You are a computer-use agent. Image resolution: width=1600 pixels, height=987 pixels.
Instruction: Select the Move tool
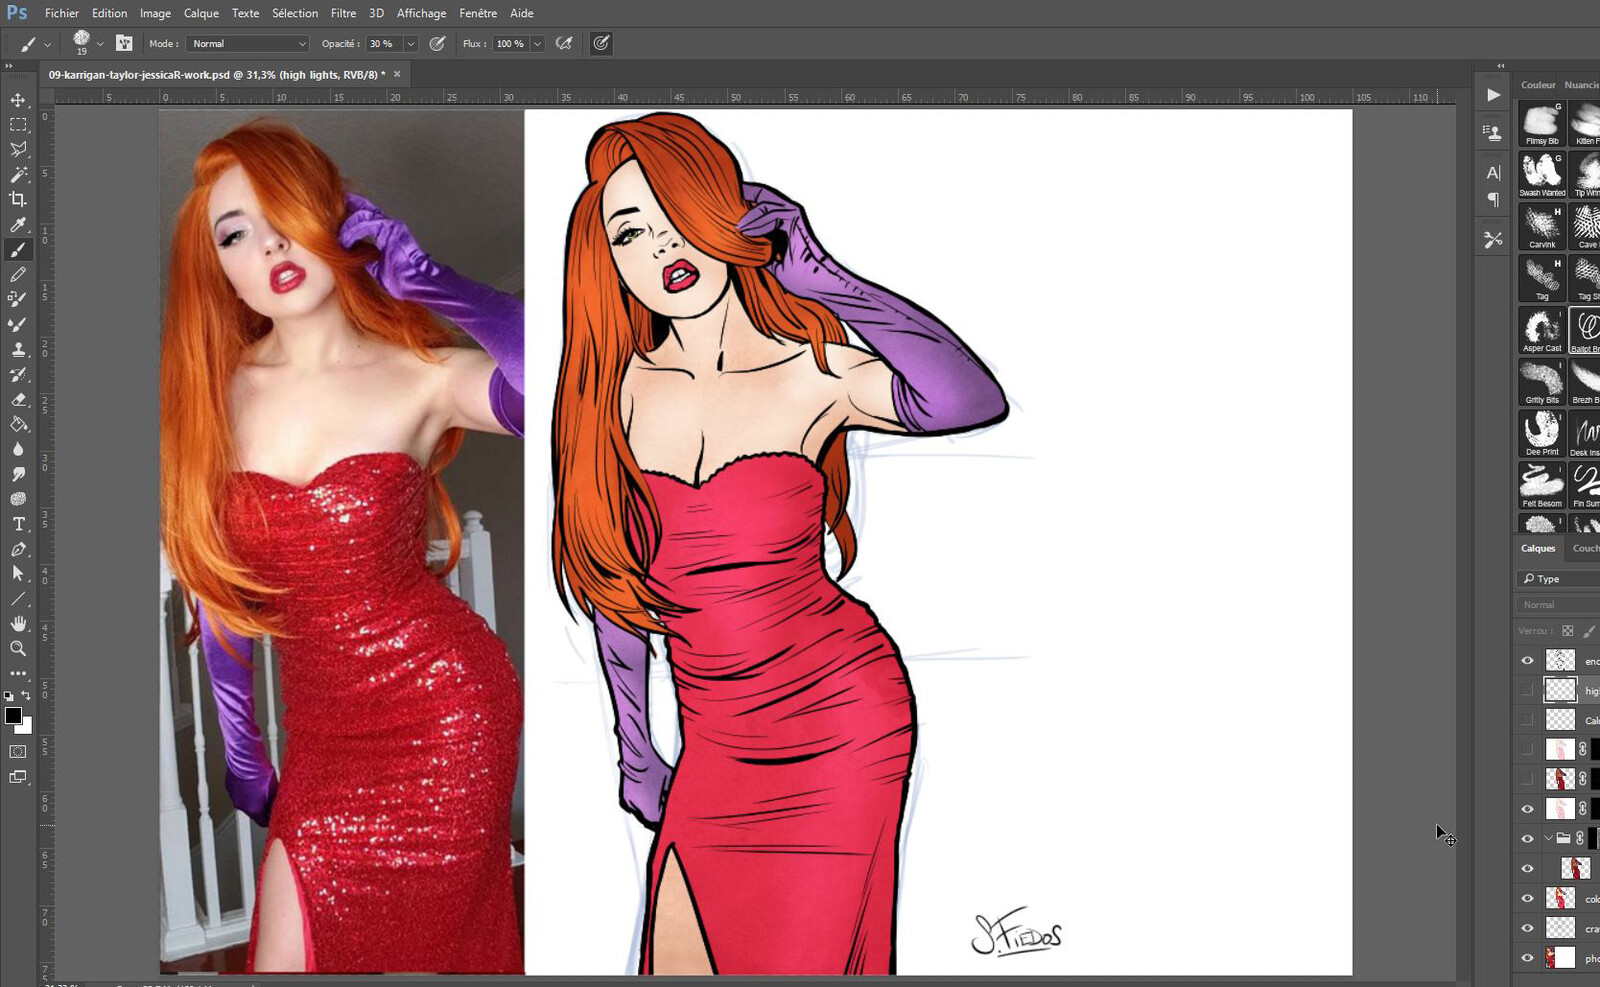pos(18,100)
